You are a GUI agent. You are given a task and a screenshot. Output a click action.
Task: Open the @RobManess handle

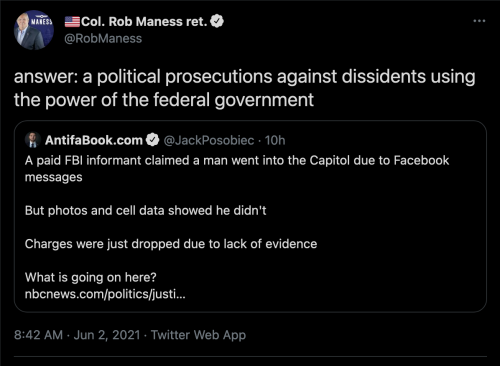(x=103, y=39)
